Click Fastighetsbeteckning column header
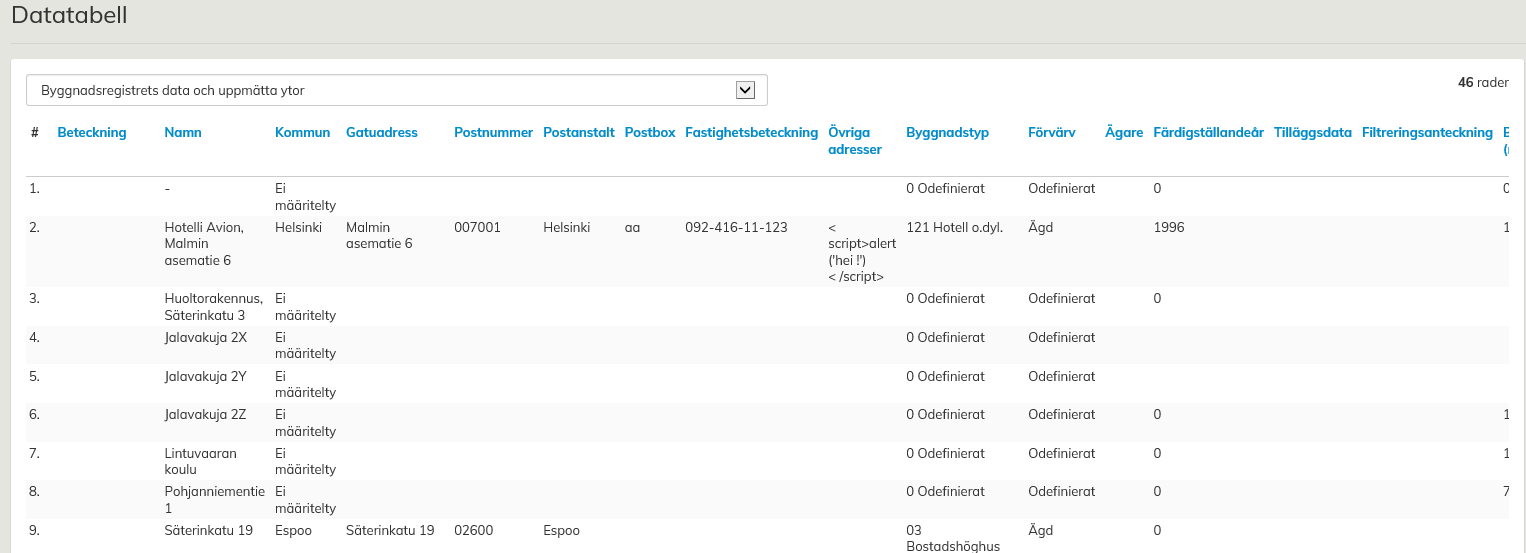The width and height of the screenshot is (1526, 553). click(x=751, y=133)
